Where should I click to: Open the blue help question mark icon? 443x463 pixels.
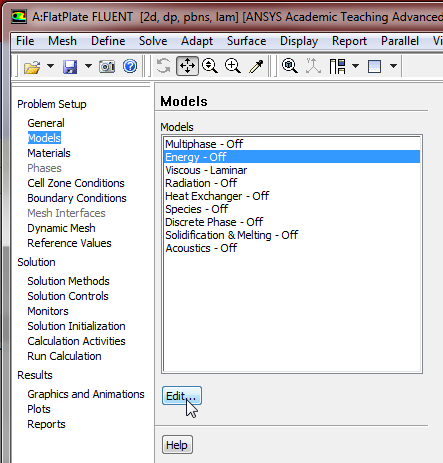pos(130,66)
